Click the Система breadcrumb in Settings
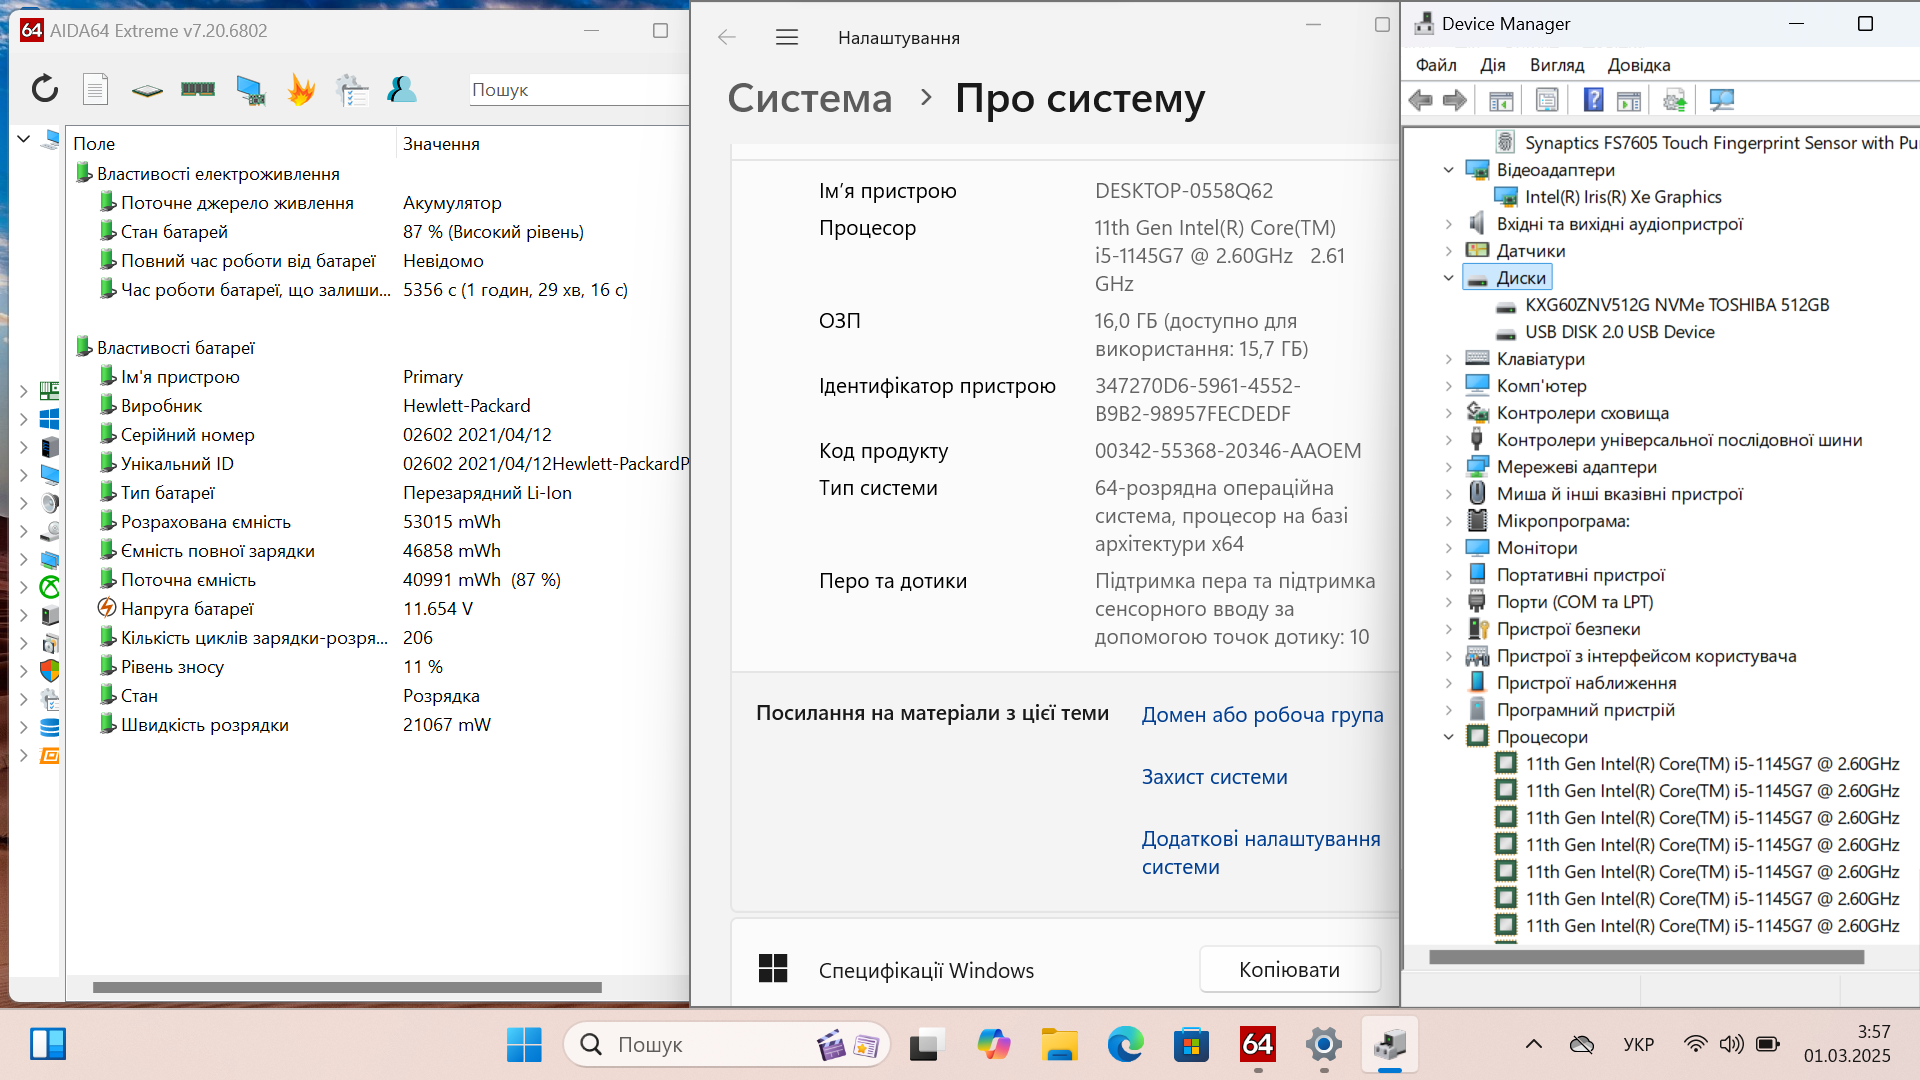Screen dimensions: 1920x1080 pyautogui.click(x=809, y=98)
